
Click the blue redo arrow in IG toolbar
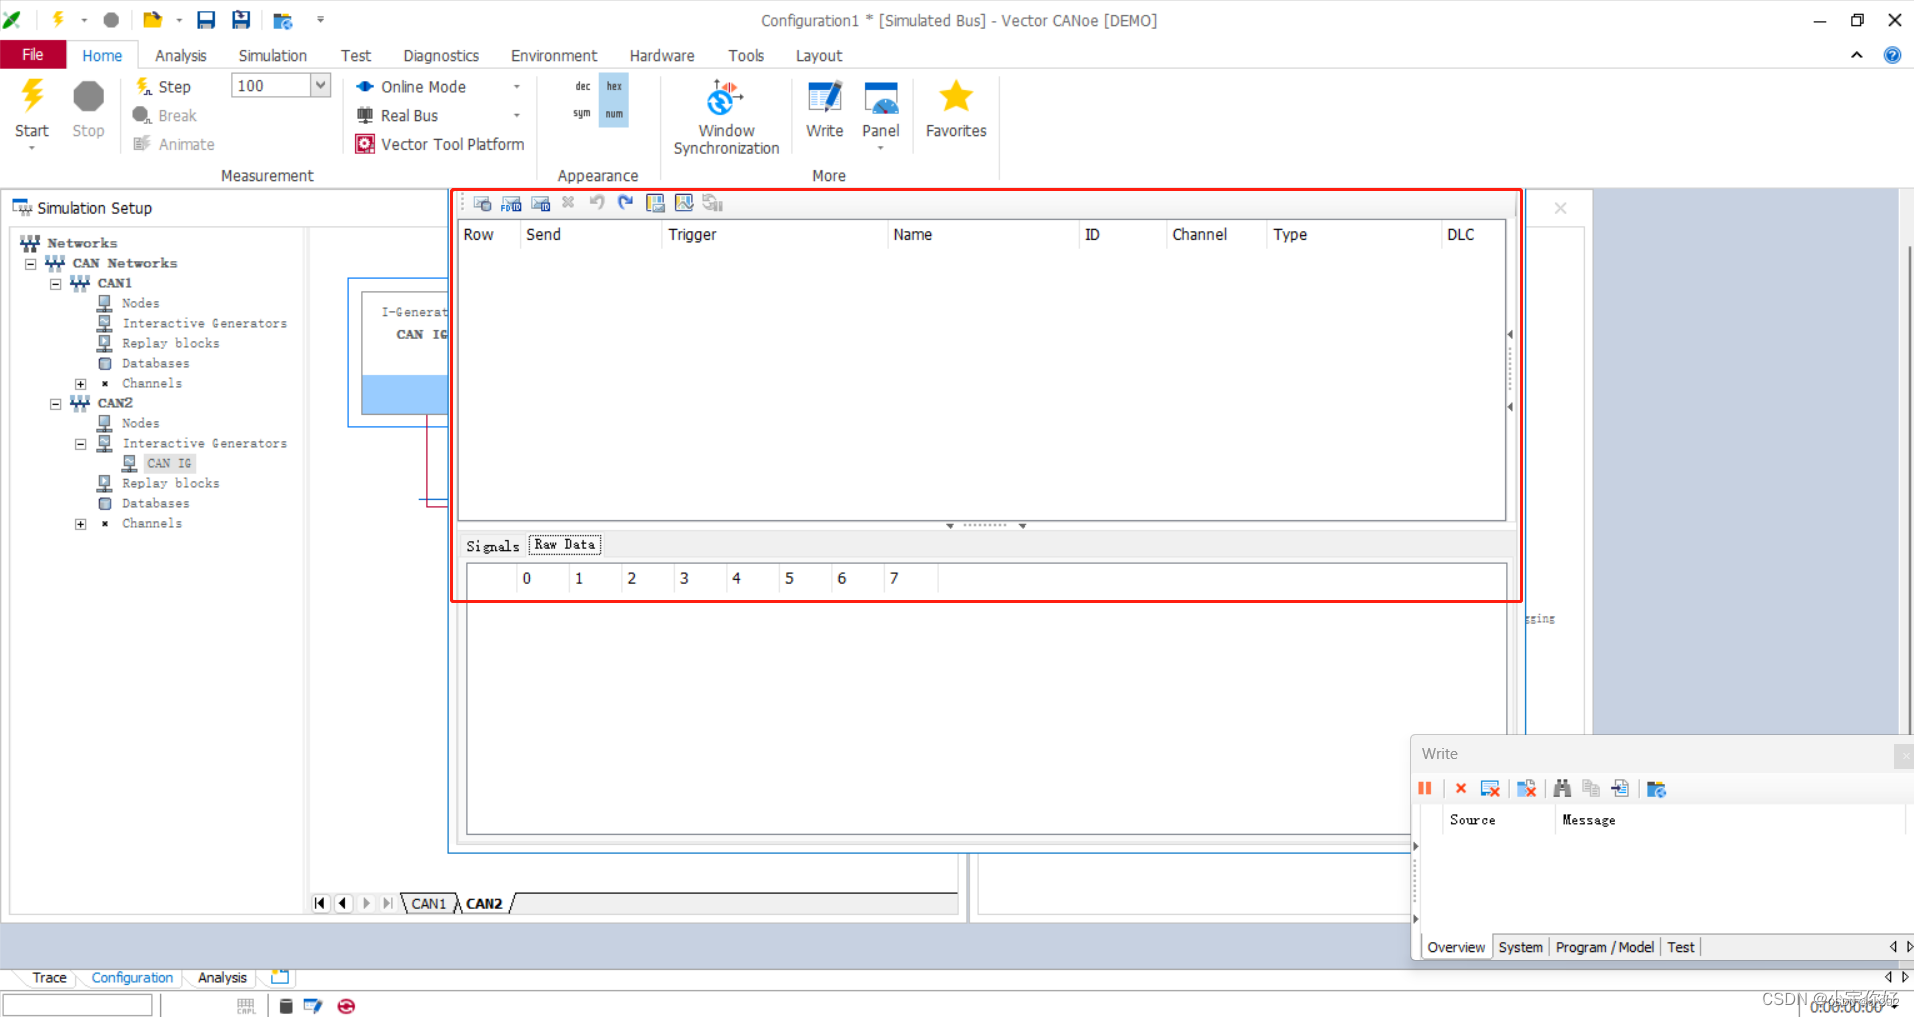click(x=625, y=203)
